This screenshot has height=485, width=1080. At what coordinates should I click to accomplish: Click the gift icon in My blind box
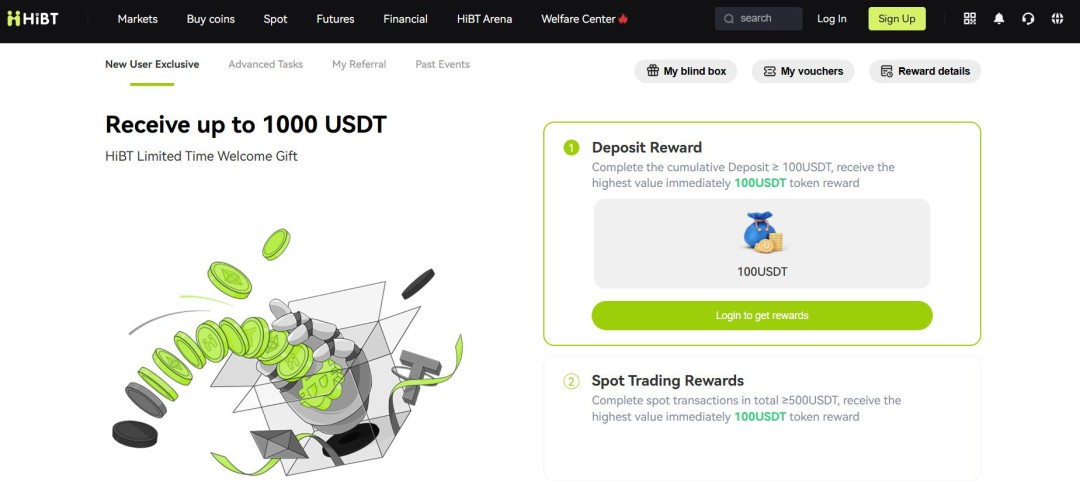pos(652,71)
